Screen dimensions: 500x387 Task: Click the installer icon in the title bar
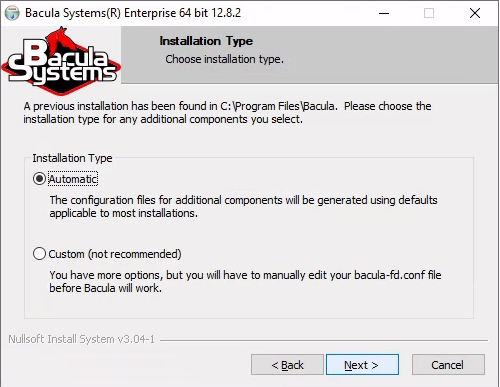[12, 13]
